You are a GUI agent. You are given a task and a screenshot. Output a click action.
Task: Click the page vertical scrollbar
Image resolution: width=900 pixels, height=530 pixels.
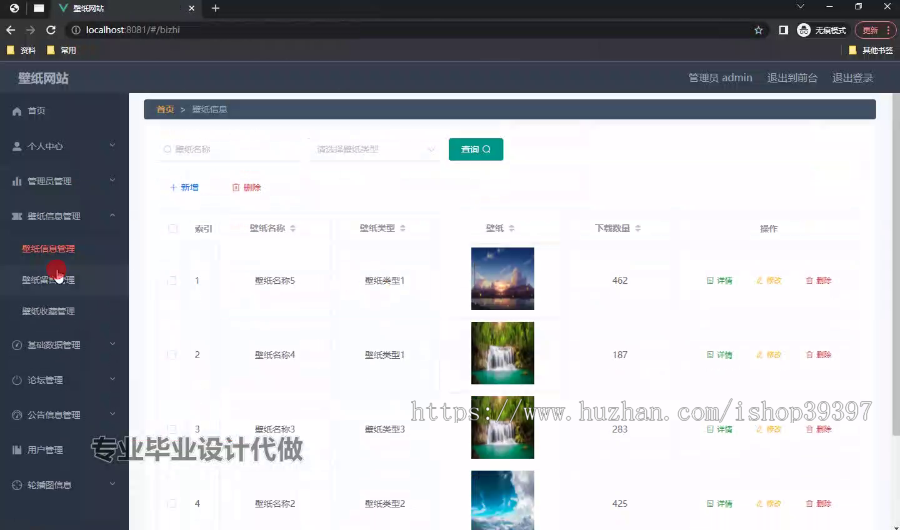(895, 264)
